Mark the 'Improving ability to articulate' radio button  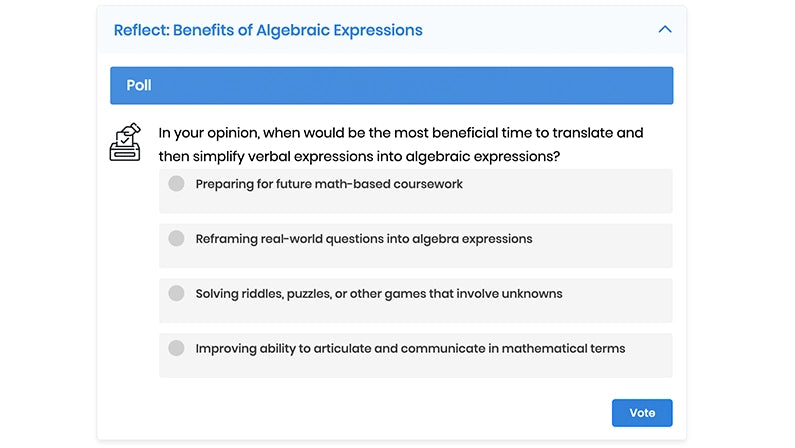tap(177, 349)
